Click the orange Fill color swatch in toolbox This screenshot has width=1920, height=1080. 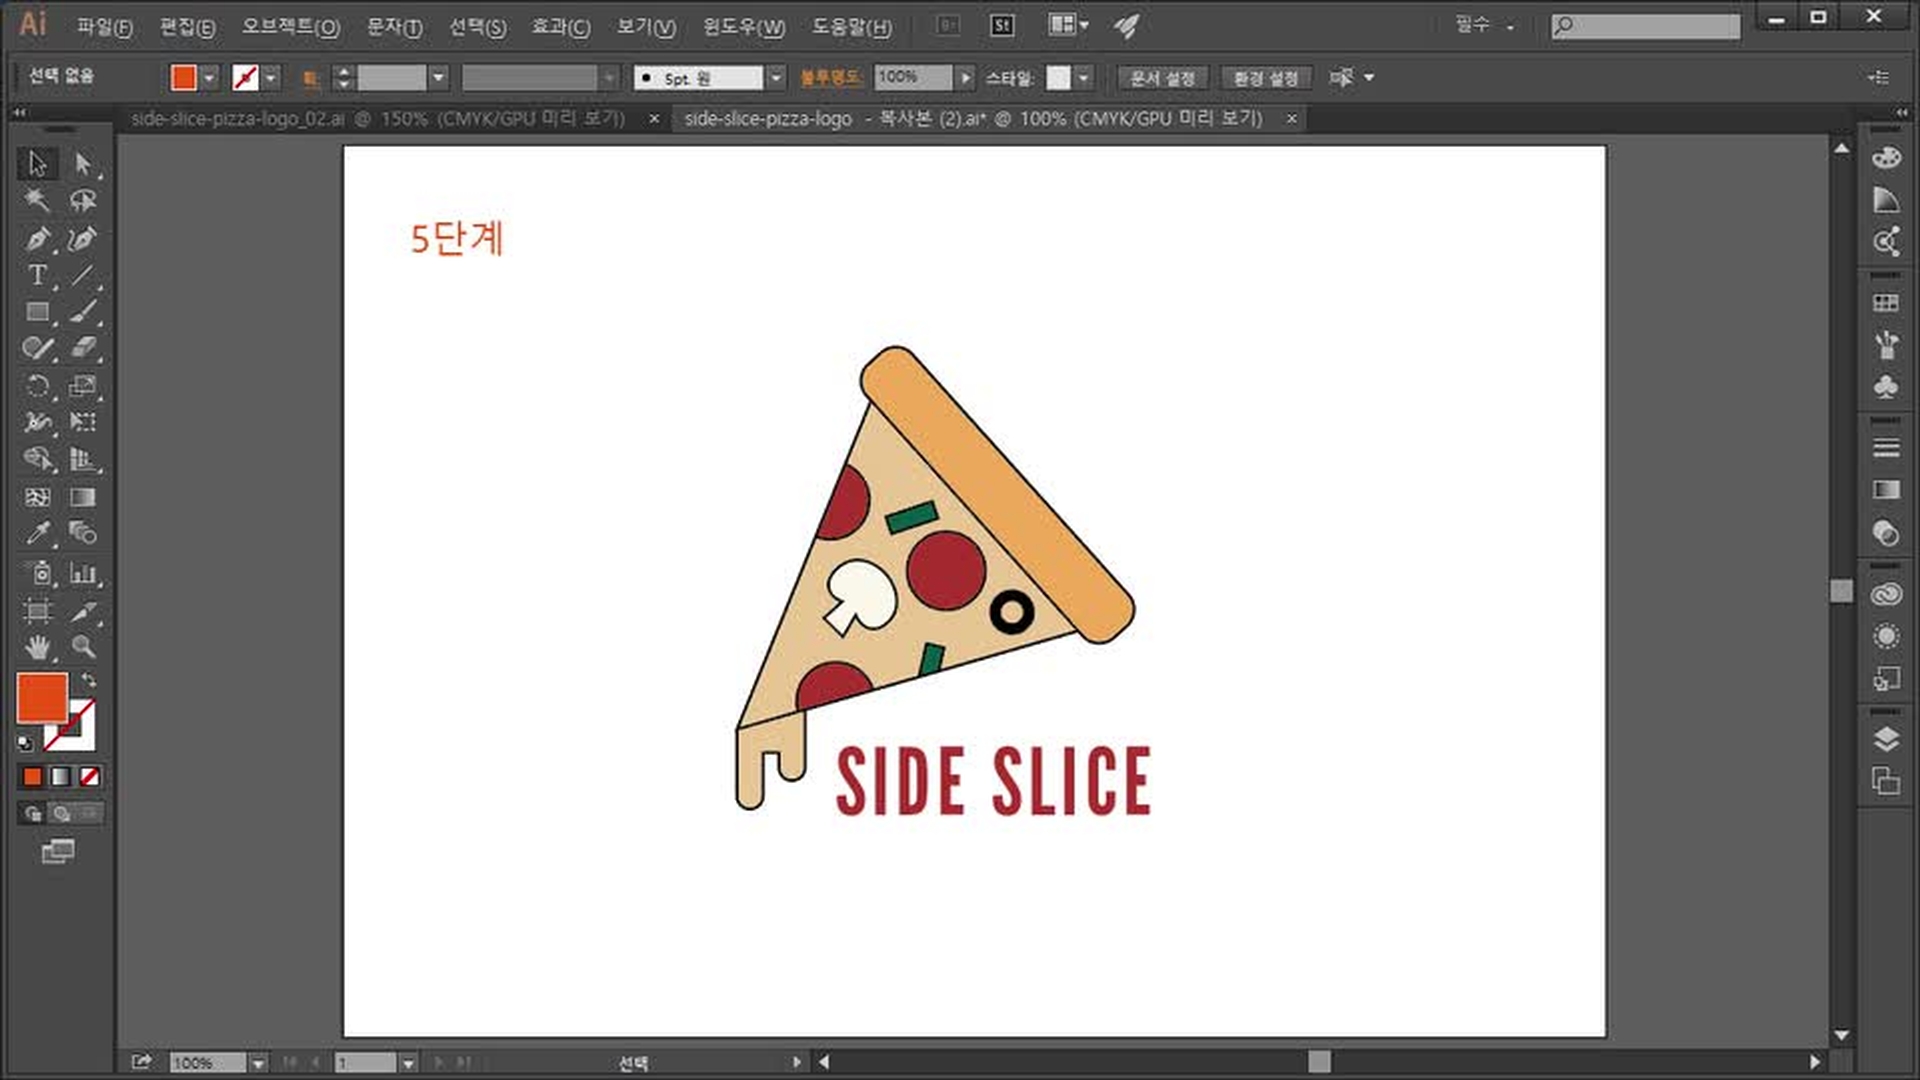click(x=40, y=696)
